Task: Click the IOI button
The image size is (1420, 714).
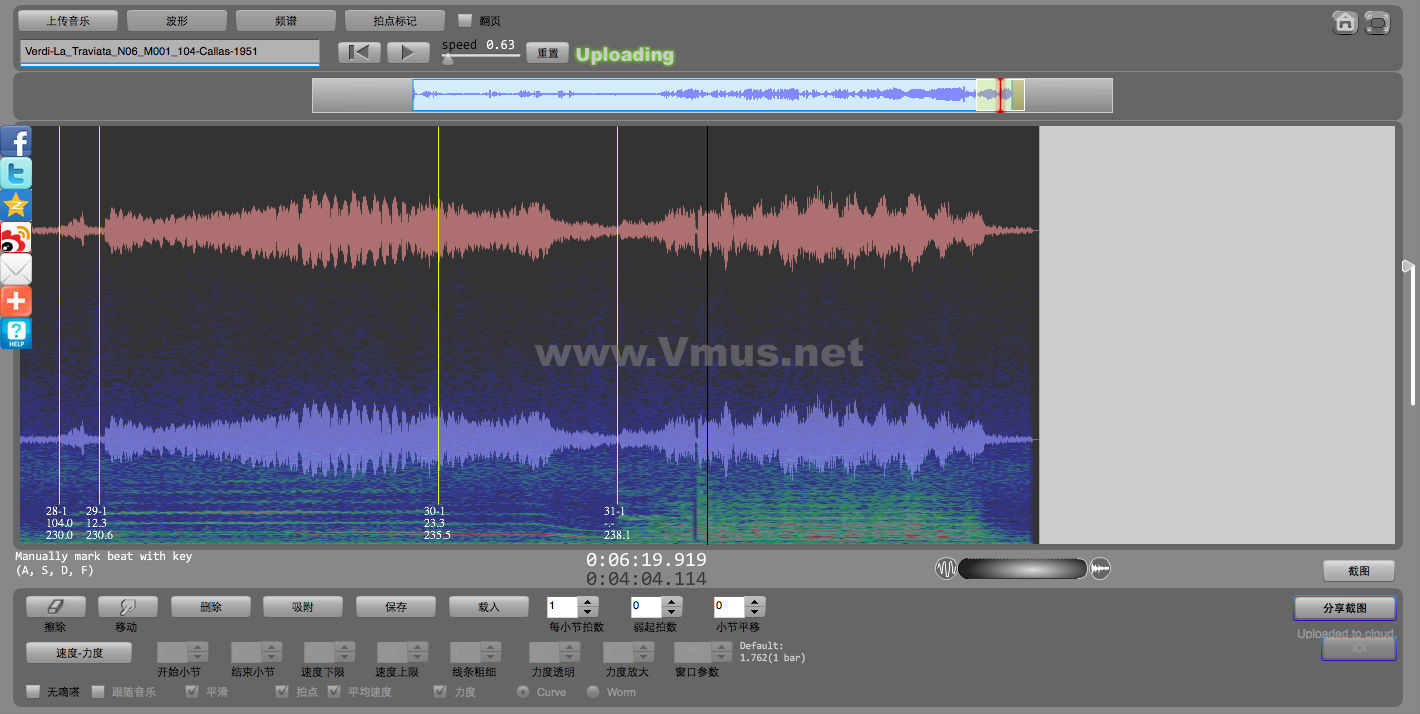Action: click(x=1359, y=648)
